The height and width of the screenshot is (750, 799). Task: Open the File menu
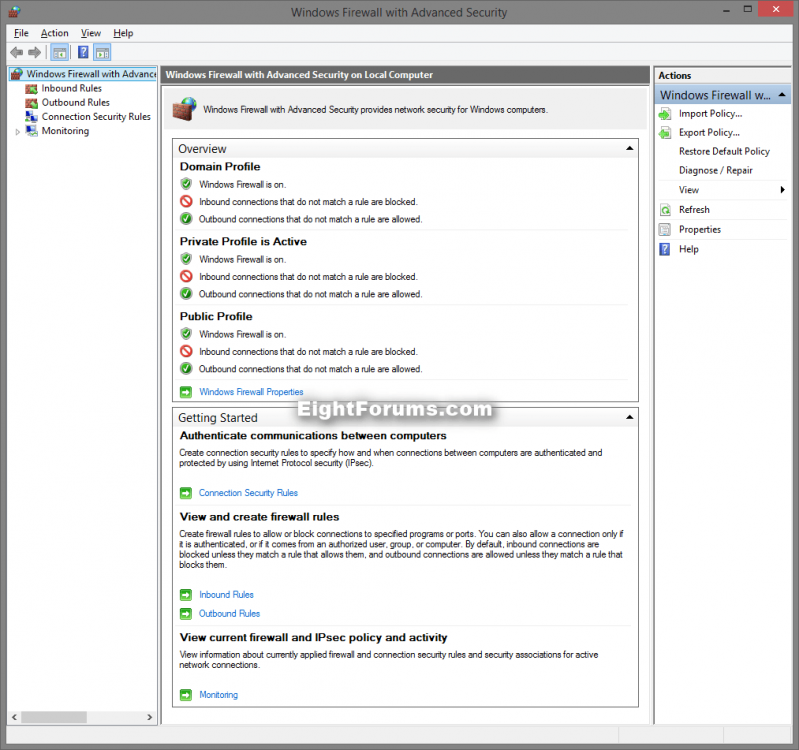pos(21,33)
